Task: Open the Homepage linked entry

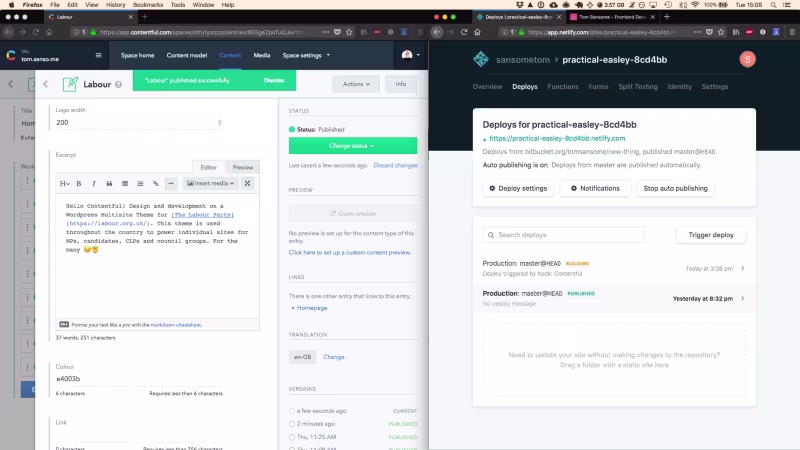Action: [x=312, y=308]
